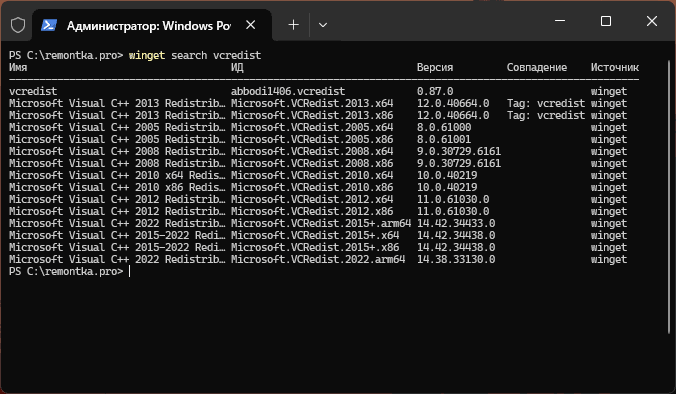The image size is (676, 394).
Task: Click ID 'Microsoft.VCRedist.2005.x64'
Action: tap(312, 128)
